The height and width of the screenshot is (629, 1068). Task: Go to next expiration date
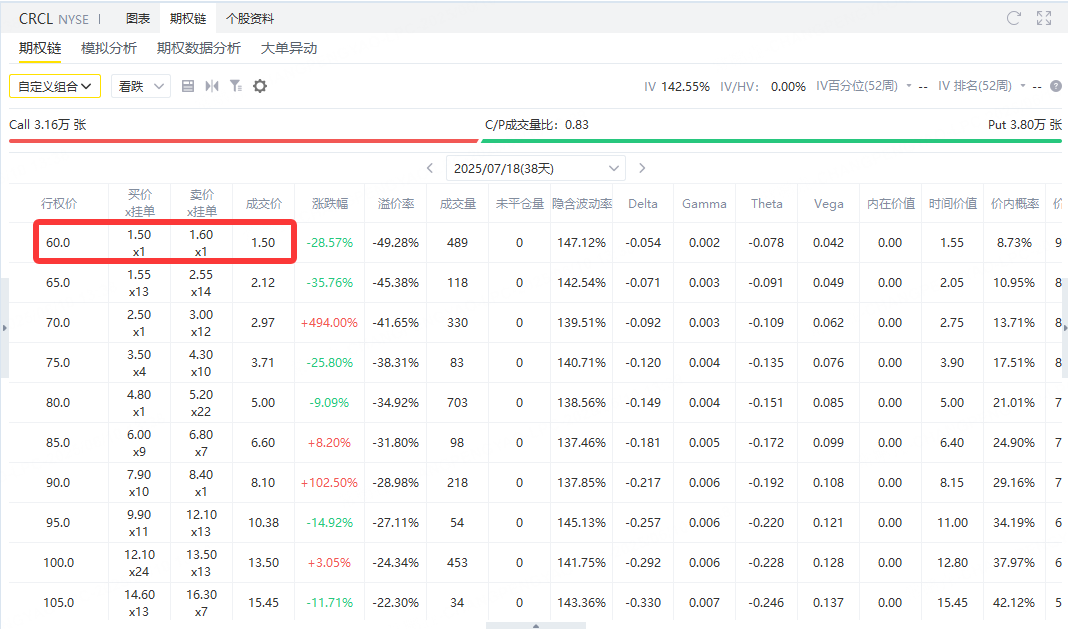click(x=642, y=168)
